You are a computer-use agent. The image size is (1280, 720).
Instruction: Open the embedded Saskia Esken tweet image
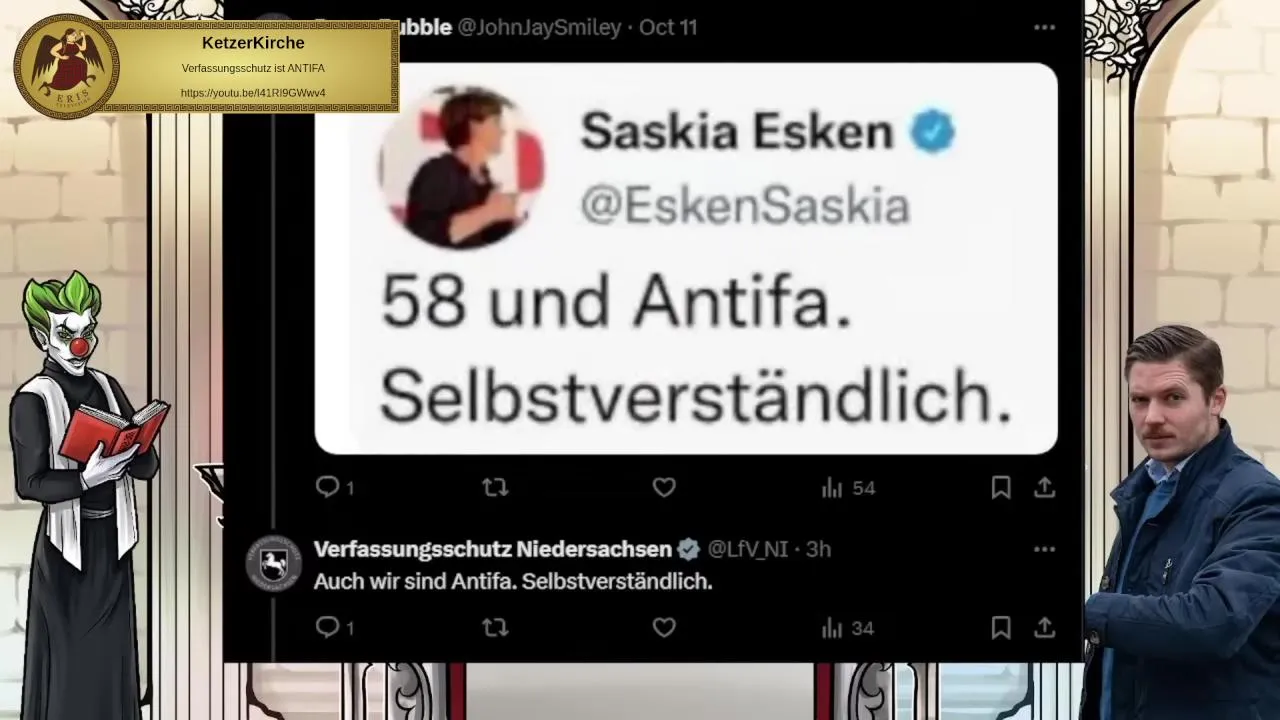pos(686,259)
